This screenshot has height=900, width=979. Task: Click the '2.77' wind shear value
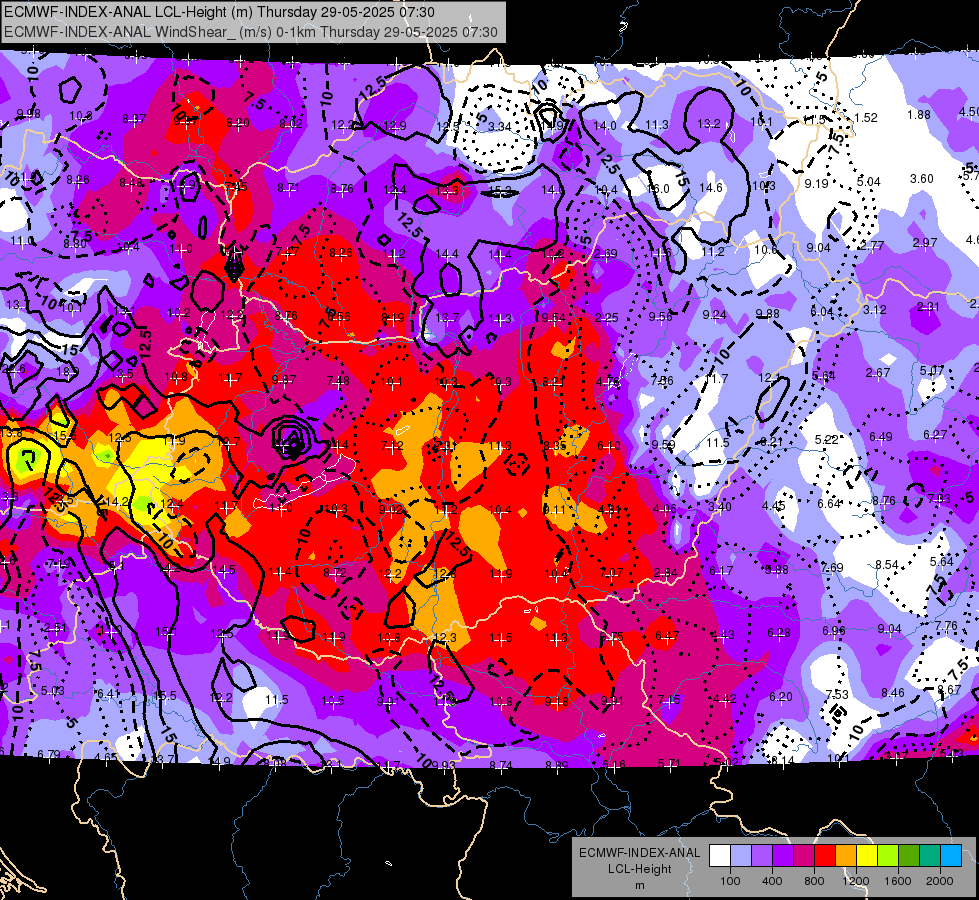click(x=872, y=245)
